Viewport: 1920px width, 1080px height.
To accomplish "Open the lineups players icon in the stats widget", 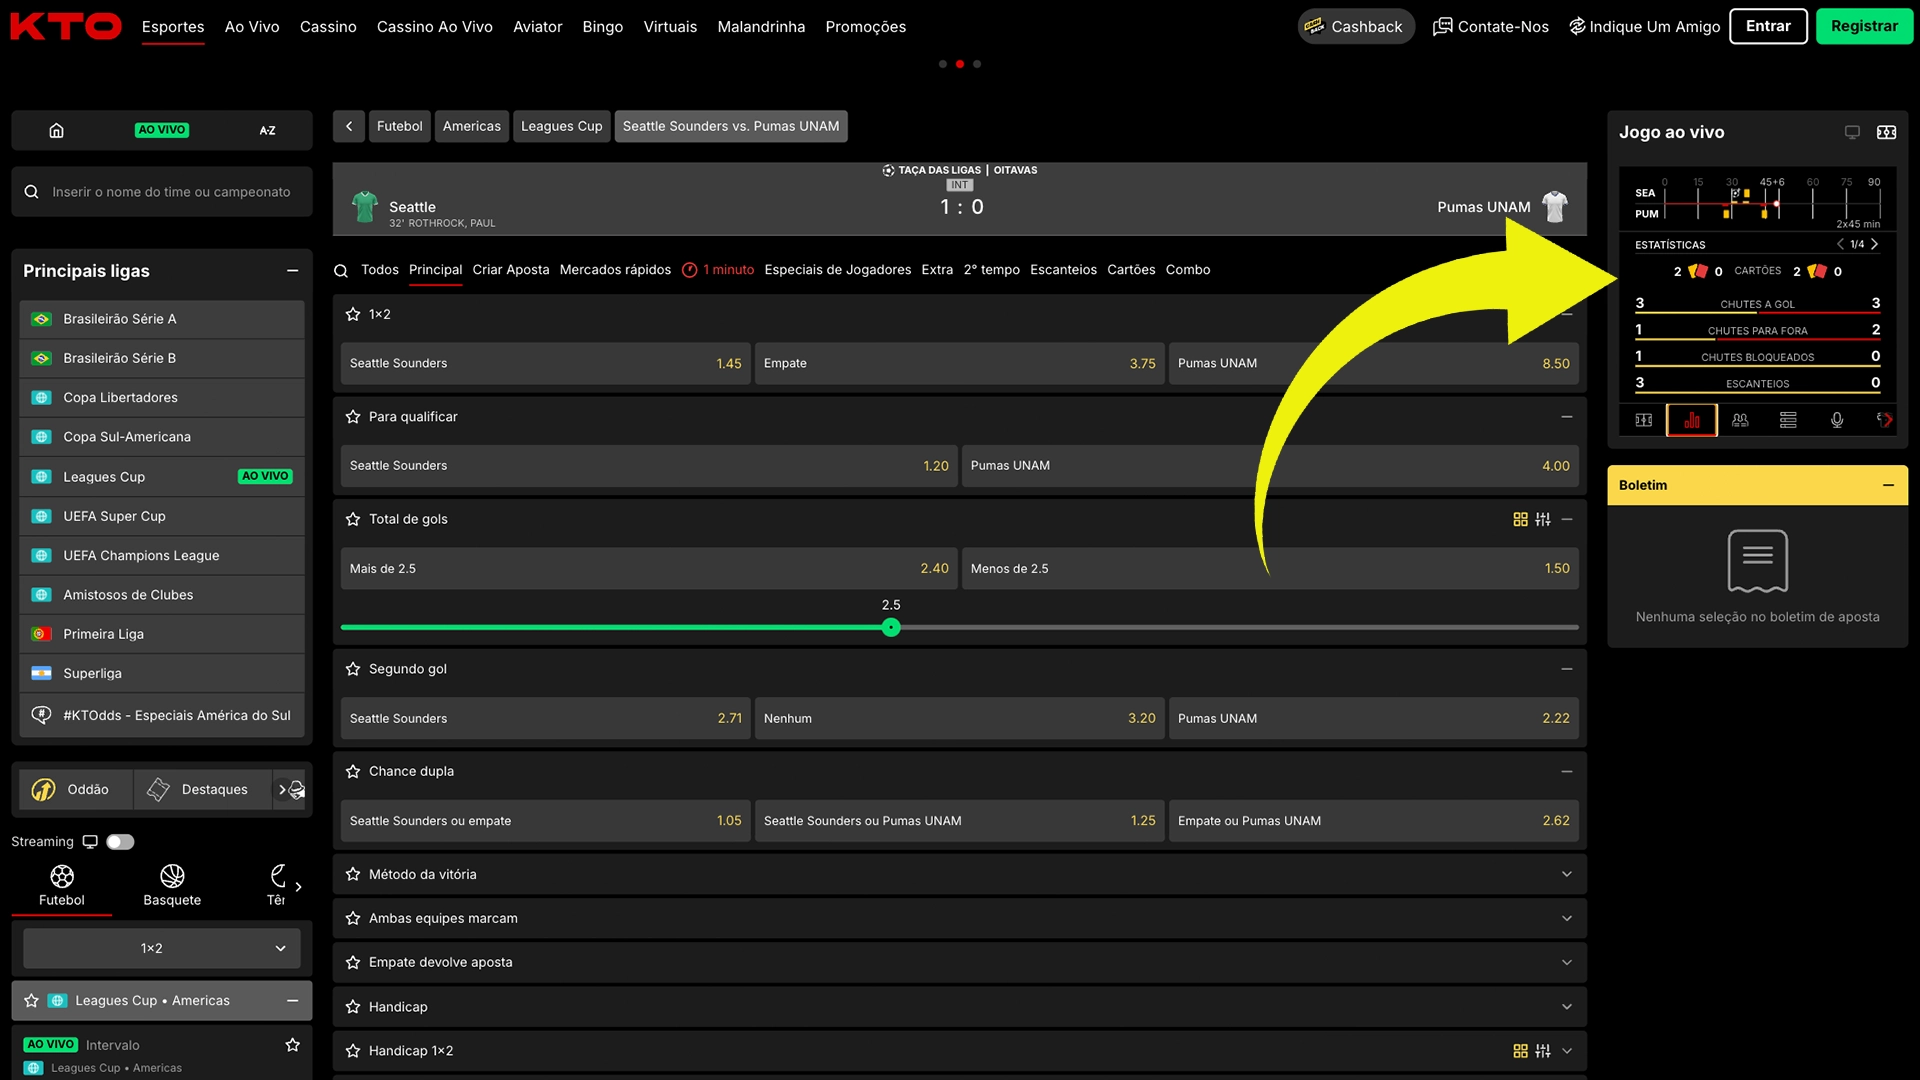I will pos(1740,420).
